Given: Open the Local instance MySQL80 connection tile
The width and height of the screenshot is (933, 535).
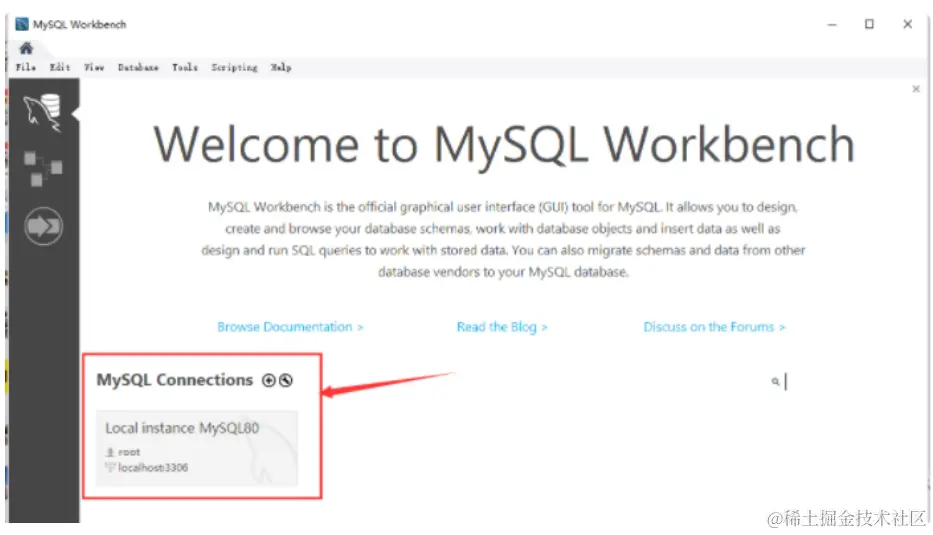Looking at the screenshot, I should [x=197, y=448].
